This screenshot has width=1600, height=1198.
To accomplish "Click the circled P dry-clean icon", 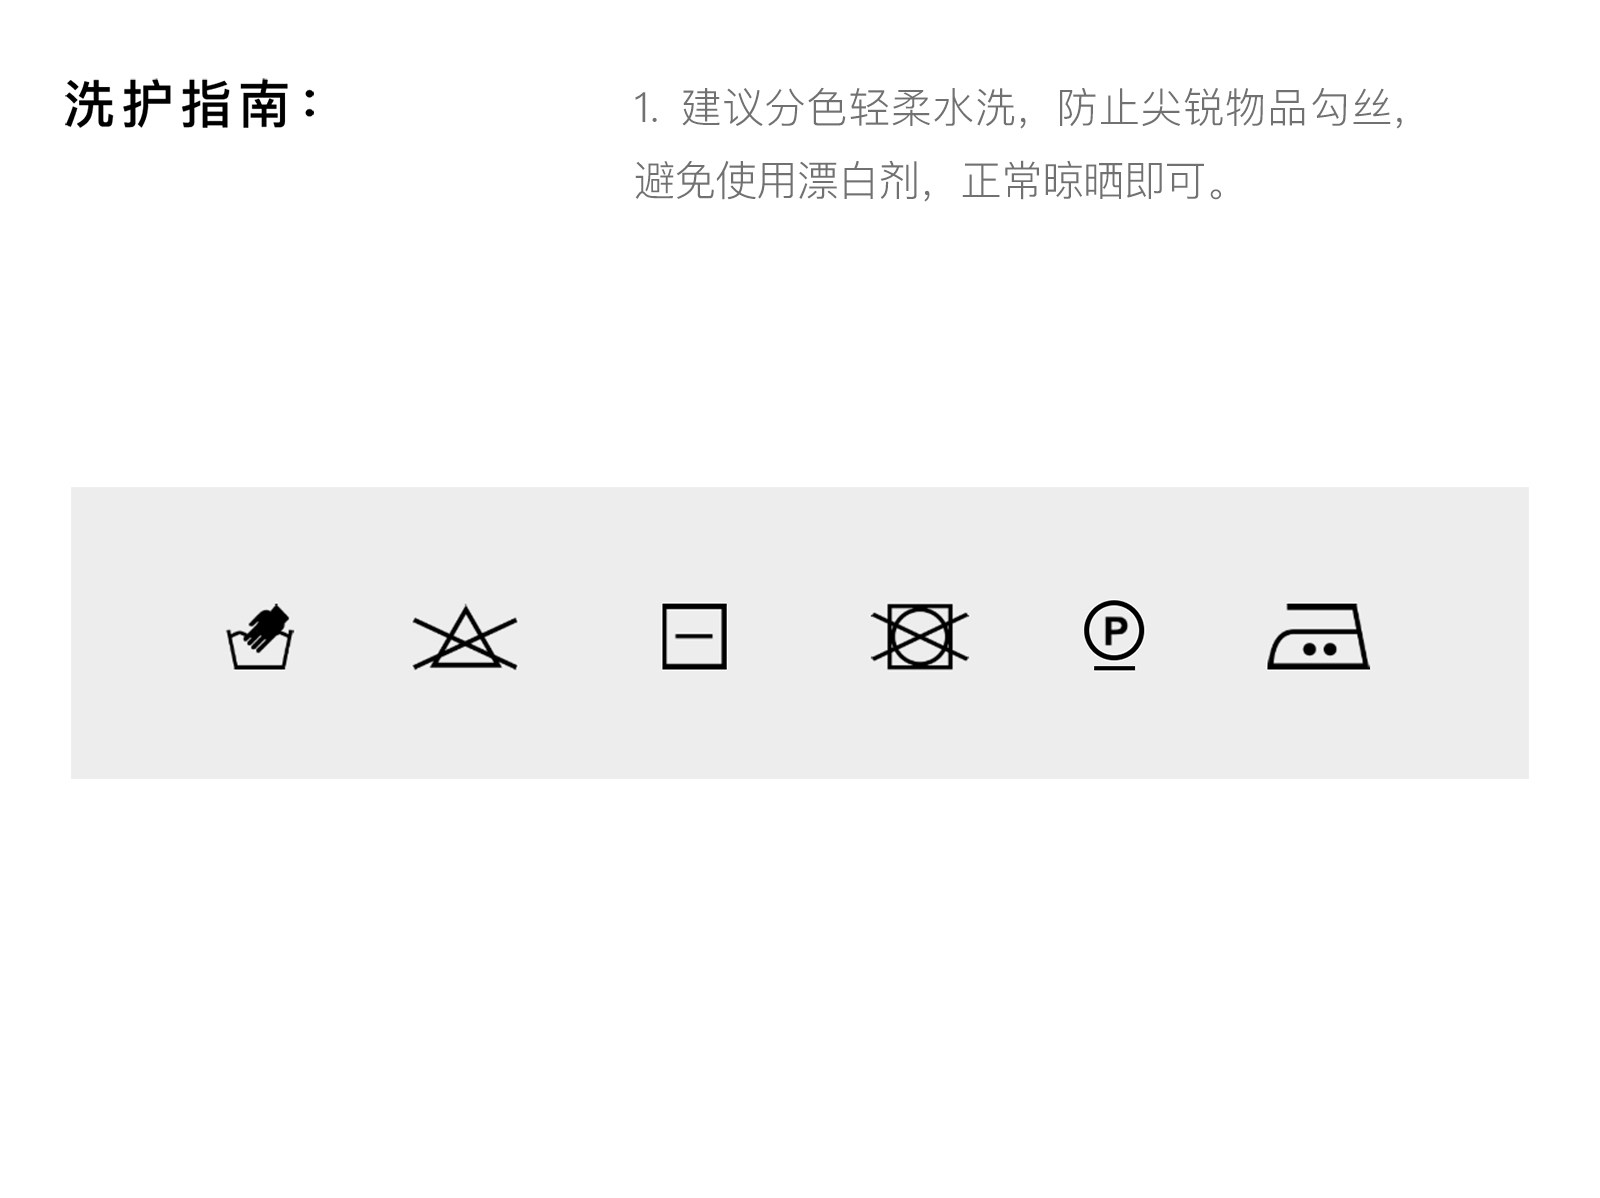I will 1114,634.
